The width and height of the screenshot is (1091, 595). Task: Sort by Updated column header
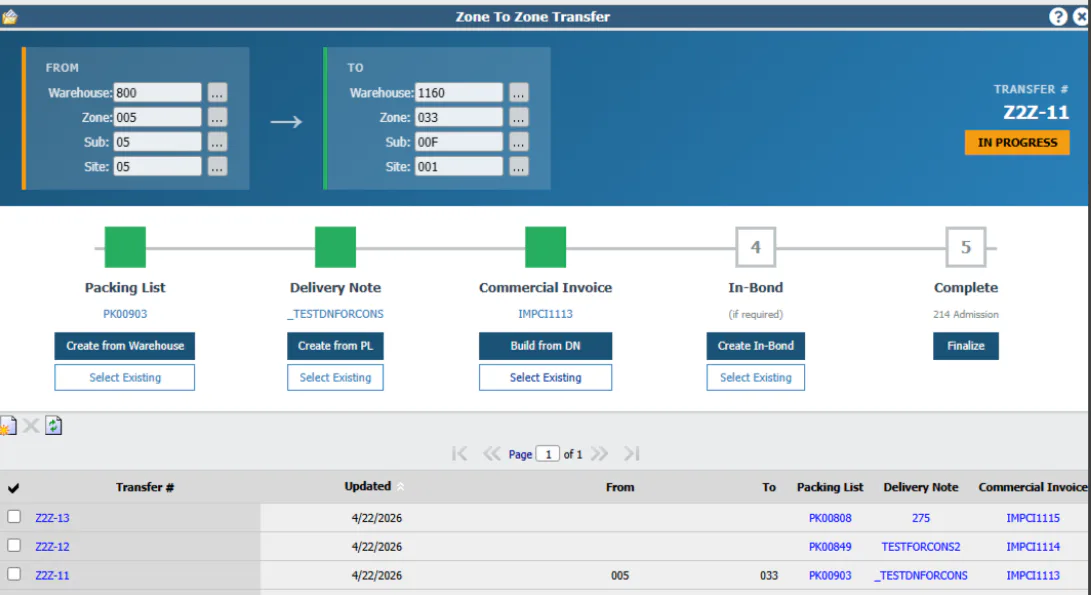(x=368, y=486)
